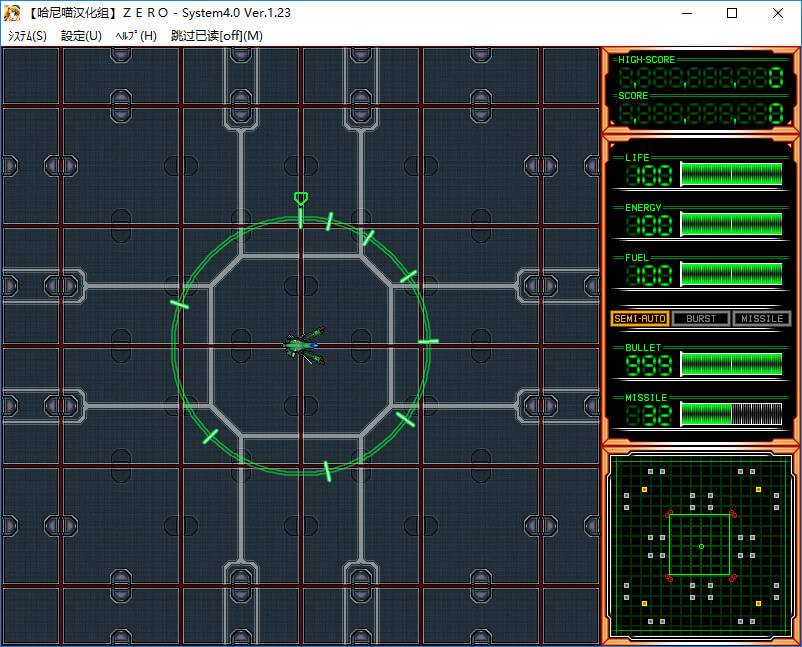This screenshot has height=647, width=802.
Task: Click the top-left yellow marker on the minimap
Action: click(644, 490)
